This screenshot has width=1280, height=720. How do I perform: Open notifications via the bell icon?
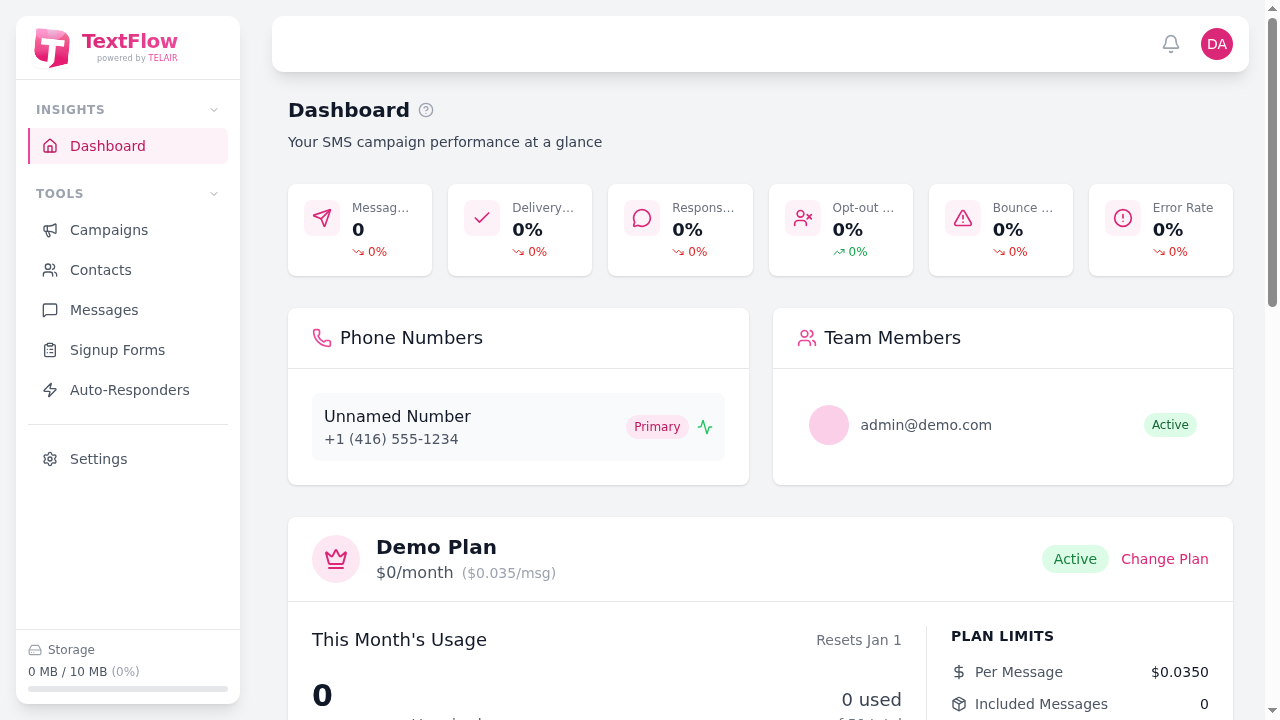[1170, 44]
